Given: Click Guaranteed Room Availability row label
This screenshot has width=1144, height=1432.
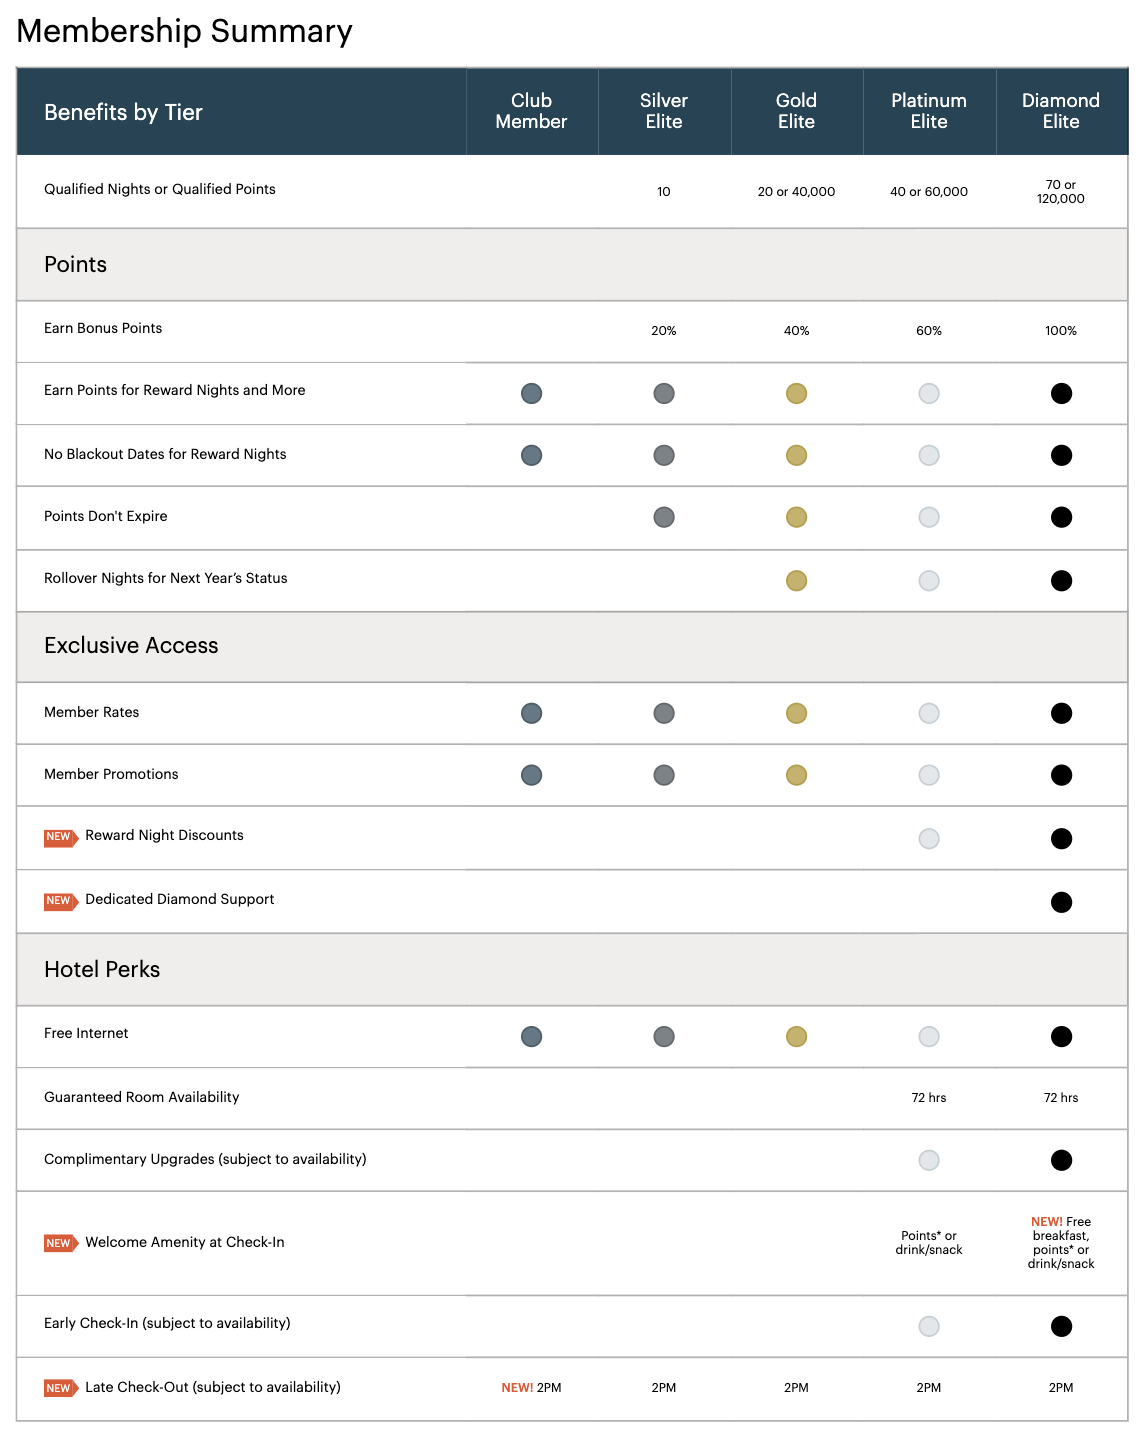Looking at the screenshot, I should click(142, 1097).
